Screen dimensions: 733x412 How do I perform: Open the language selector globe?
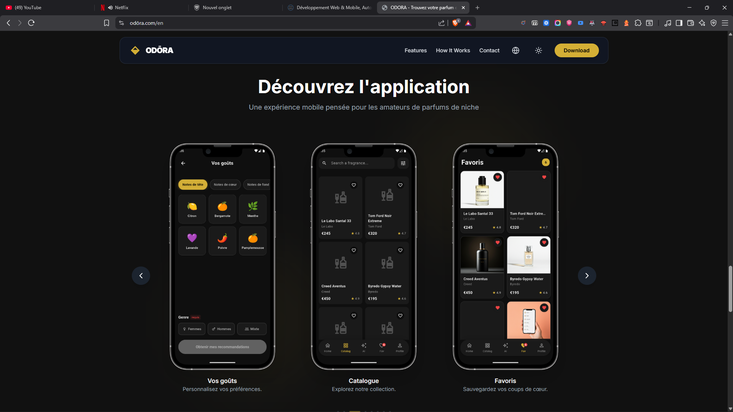tap(515, 50)
